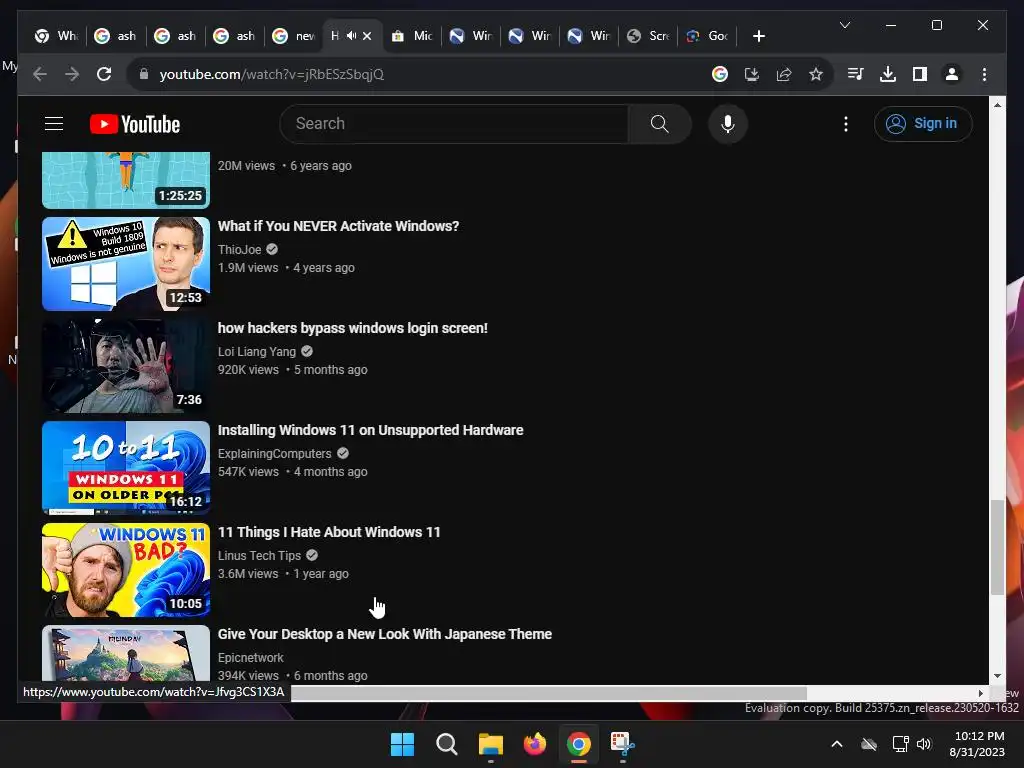Viewport: 1024px width, 768px height.
Task: Switch to the 'new' Google tab
Action: [x=293, y=36]
